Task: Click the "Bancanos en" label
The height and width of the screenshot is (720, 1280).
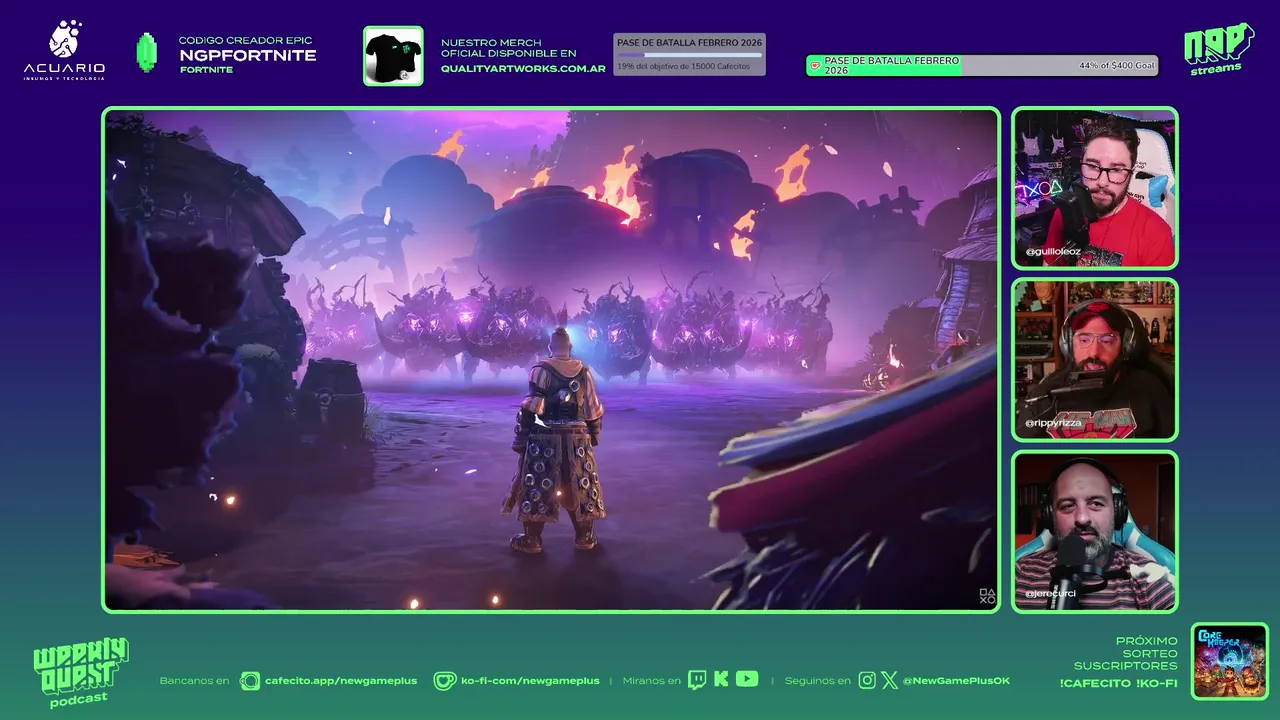Action: pyautogui.click(x=194, y=681)
